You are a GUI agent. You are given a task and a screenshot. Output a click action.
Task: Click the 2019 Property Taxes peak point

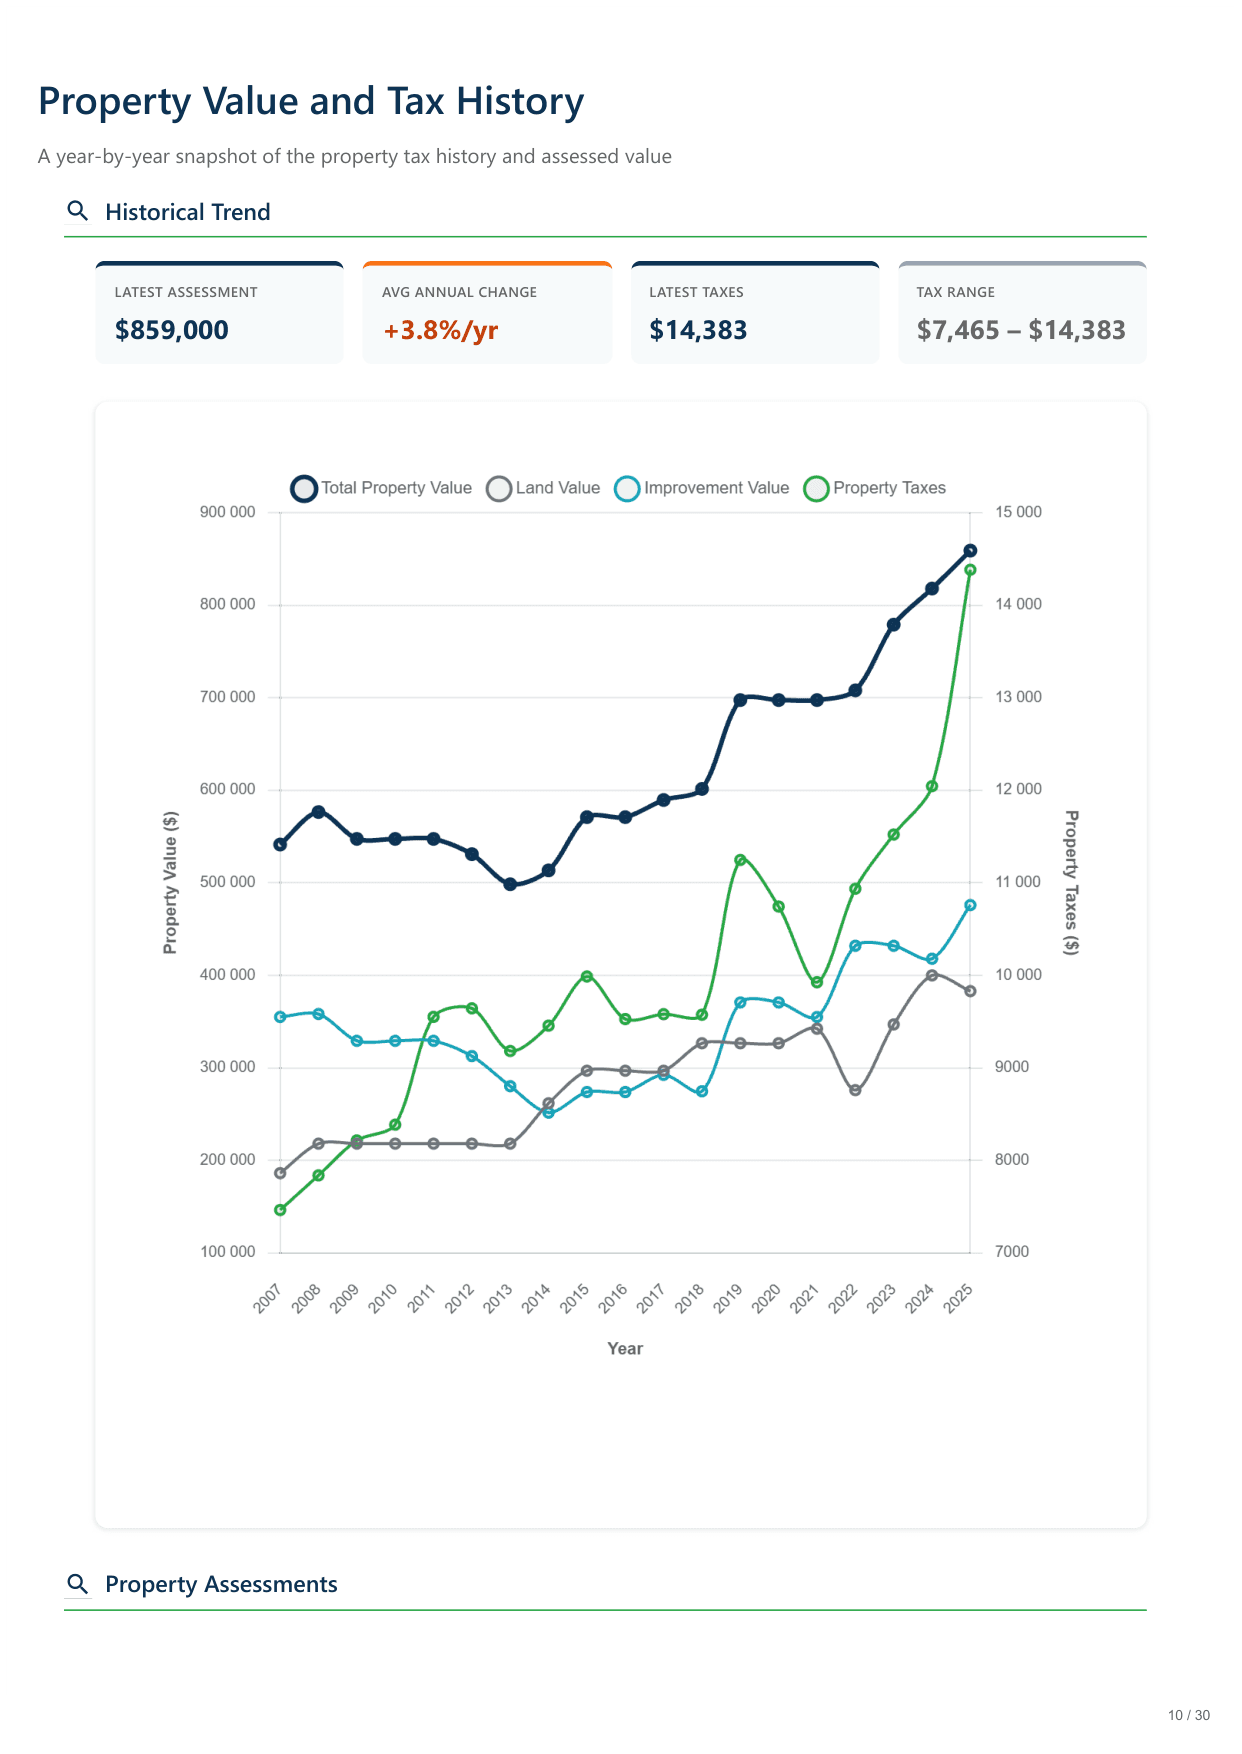pos(740,860)
